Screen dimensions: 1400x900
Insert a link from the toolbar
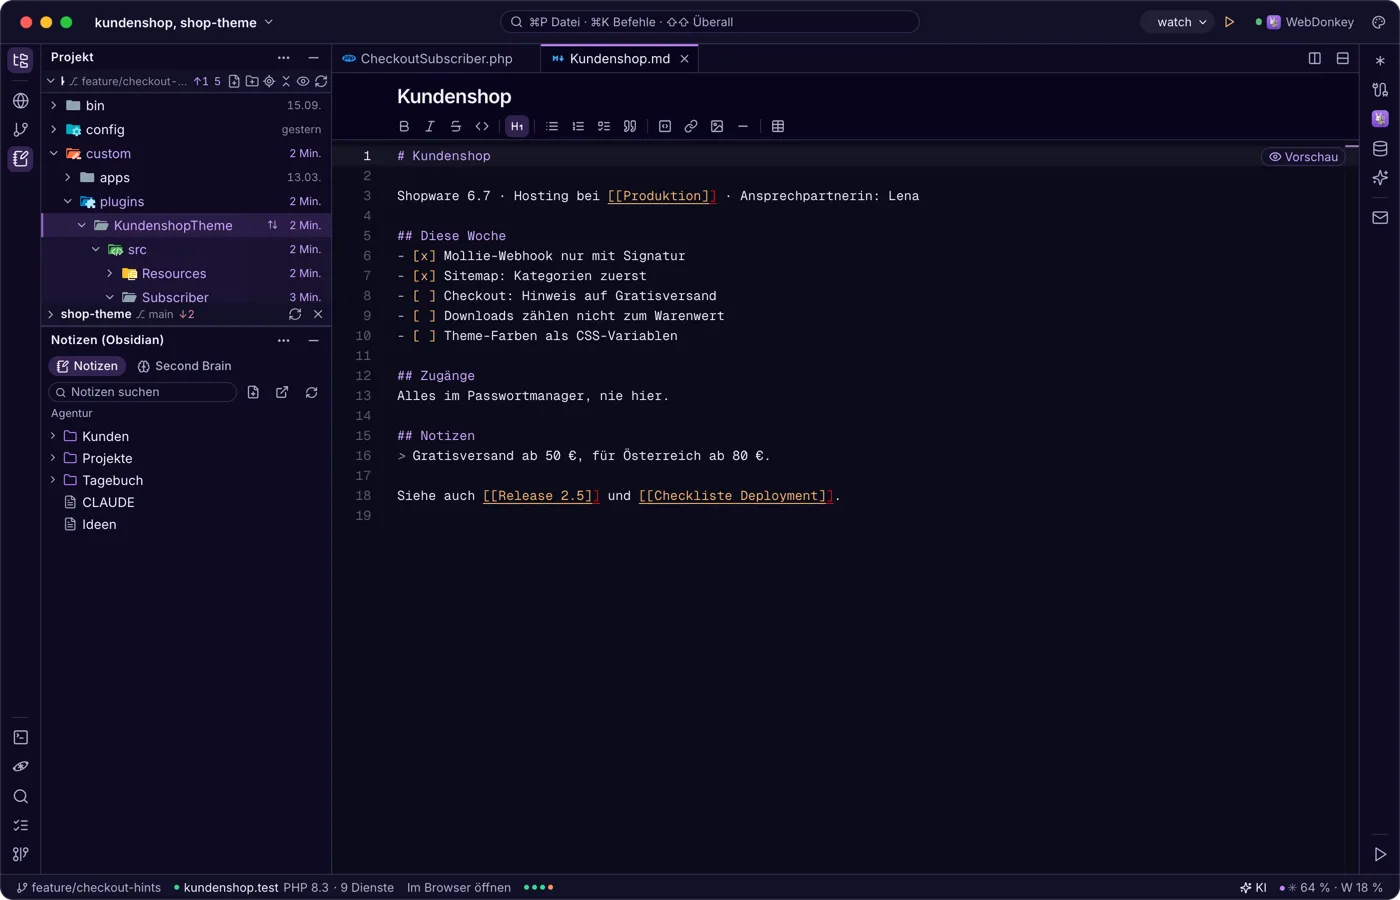click(x=691, y=126)
